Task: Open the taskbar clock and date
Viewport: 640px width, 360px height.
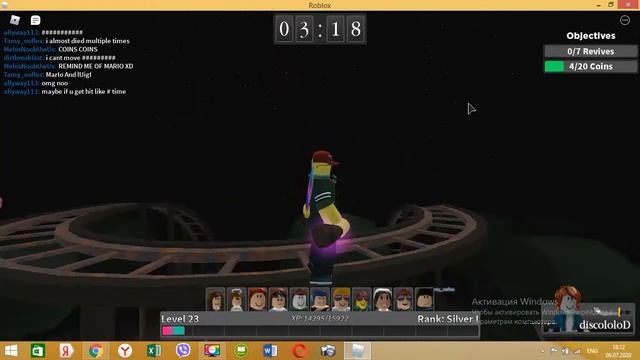Action: [x=618, y=351]
